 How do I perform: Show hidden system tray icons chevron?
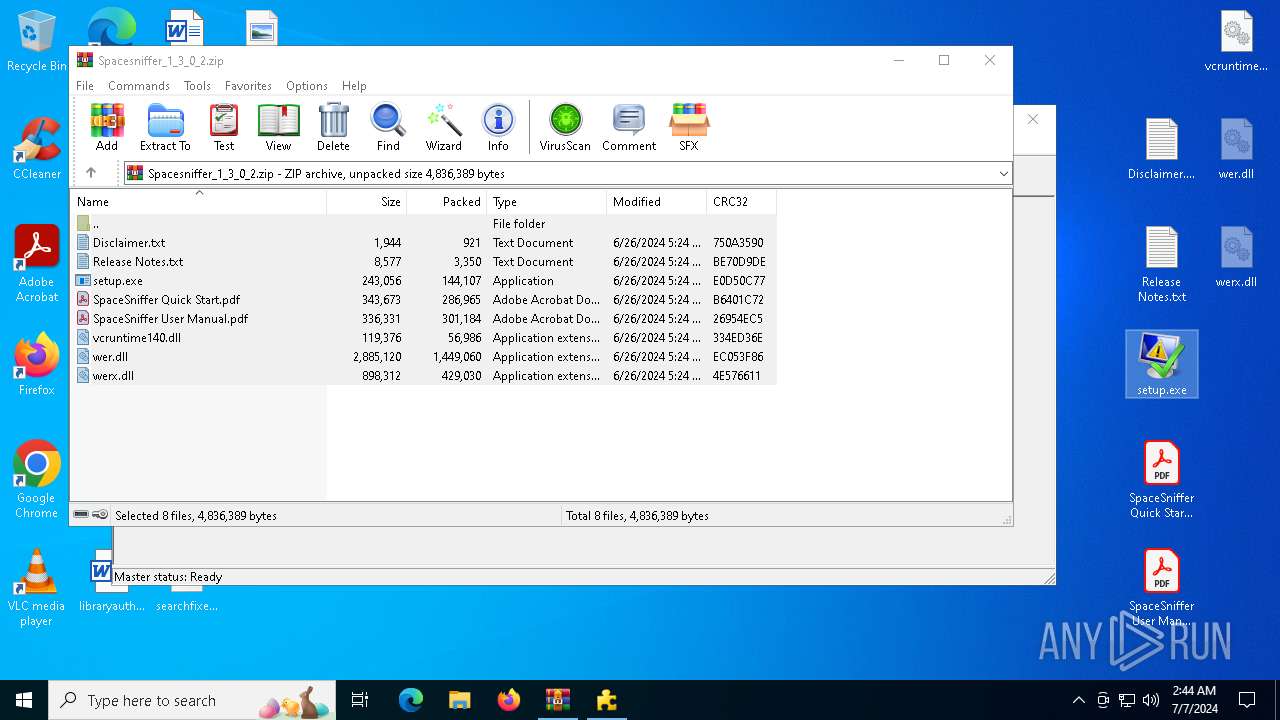point(1078,700)
